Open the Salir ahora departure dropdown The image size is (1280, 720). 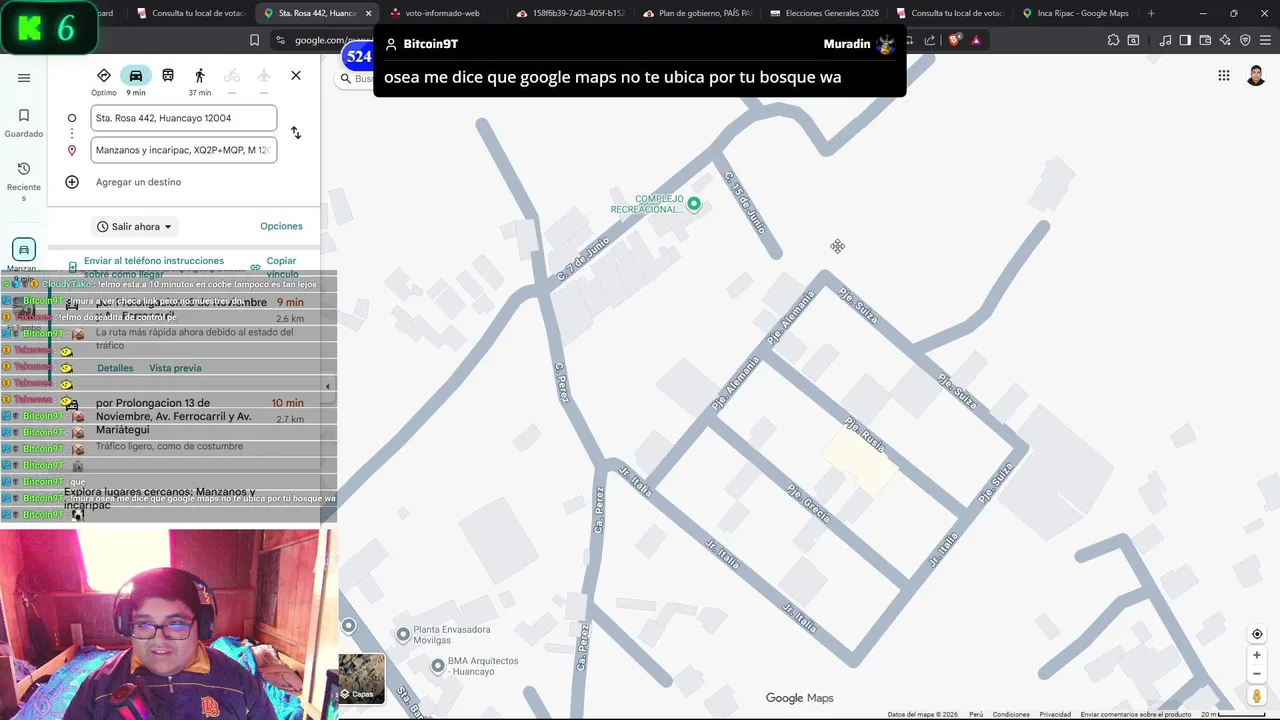coord(135,227)
